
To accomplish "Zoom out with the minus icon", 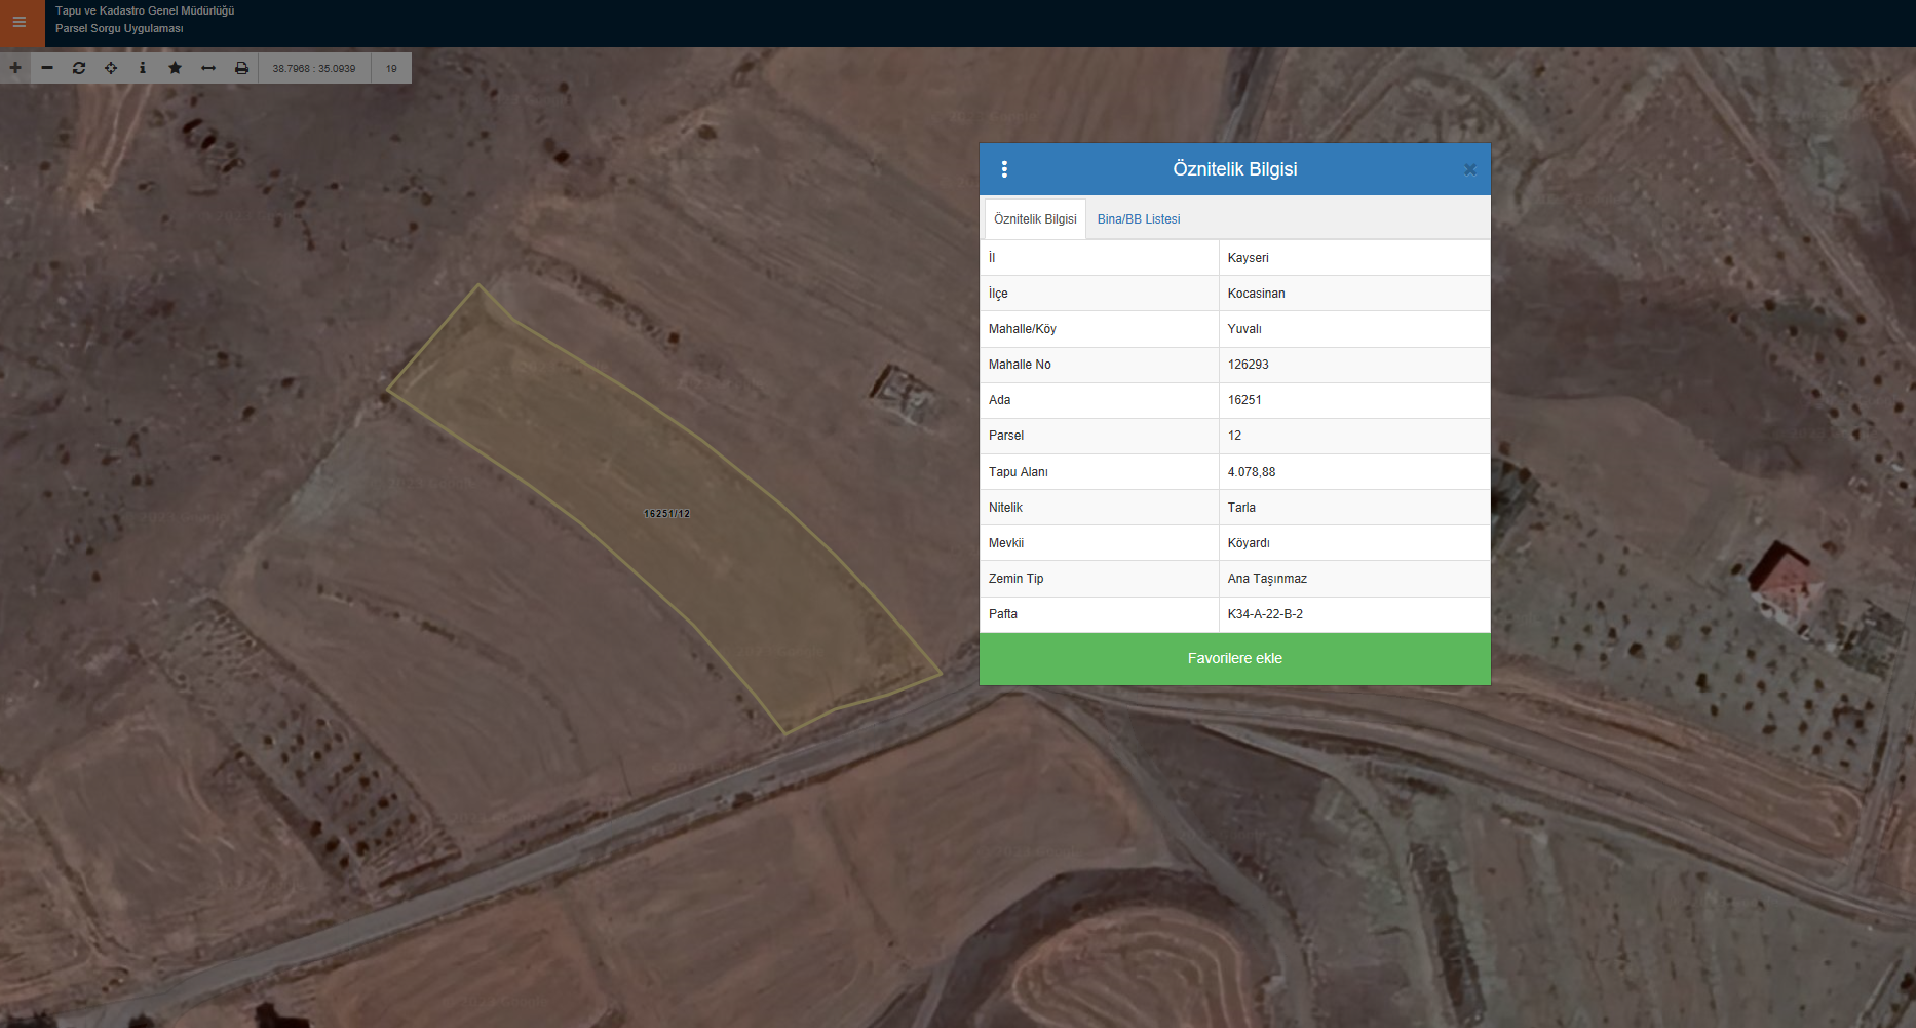I will pyautogui.click(x=47, y=68).
